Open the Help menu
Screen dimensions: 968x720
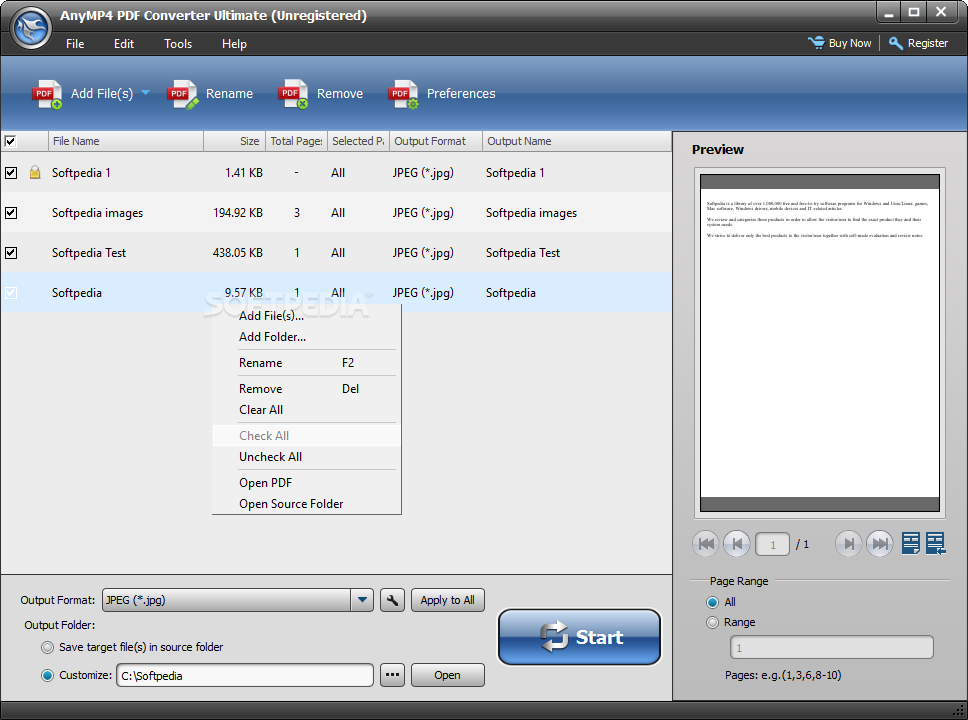[235, 44]
